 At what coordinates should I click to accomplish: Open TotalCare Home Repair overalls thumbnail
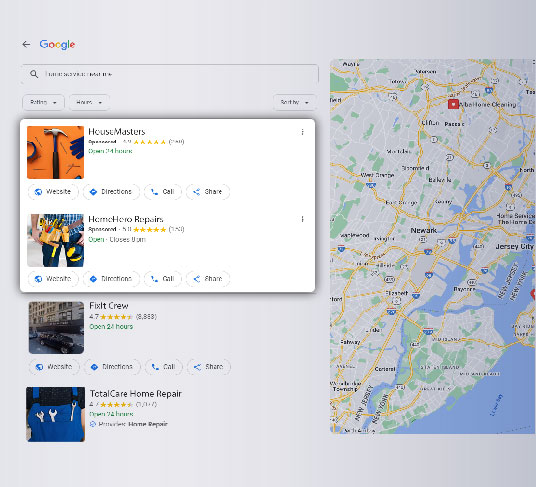[x=56, y=414]
